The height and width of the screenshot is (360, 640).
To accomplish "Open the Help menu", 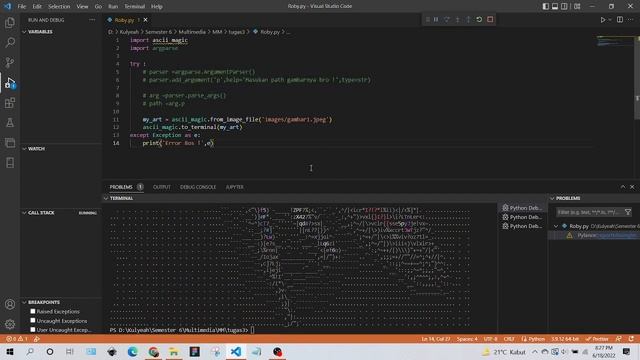I will [157, 7].
